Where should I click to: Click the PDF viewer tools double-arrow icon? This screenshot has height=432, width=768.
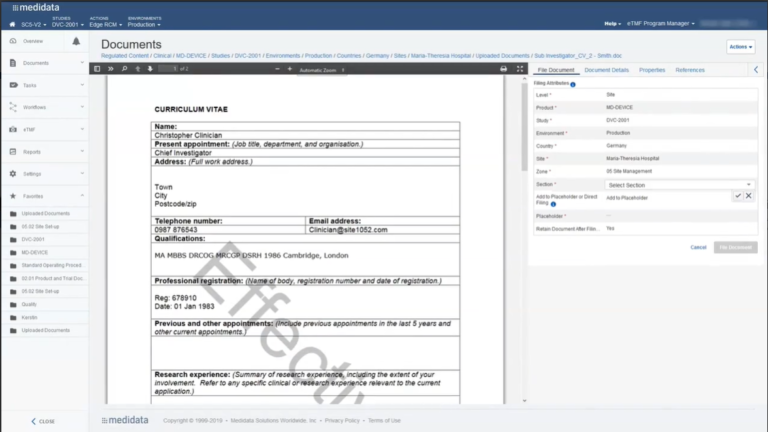[111, 69]
